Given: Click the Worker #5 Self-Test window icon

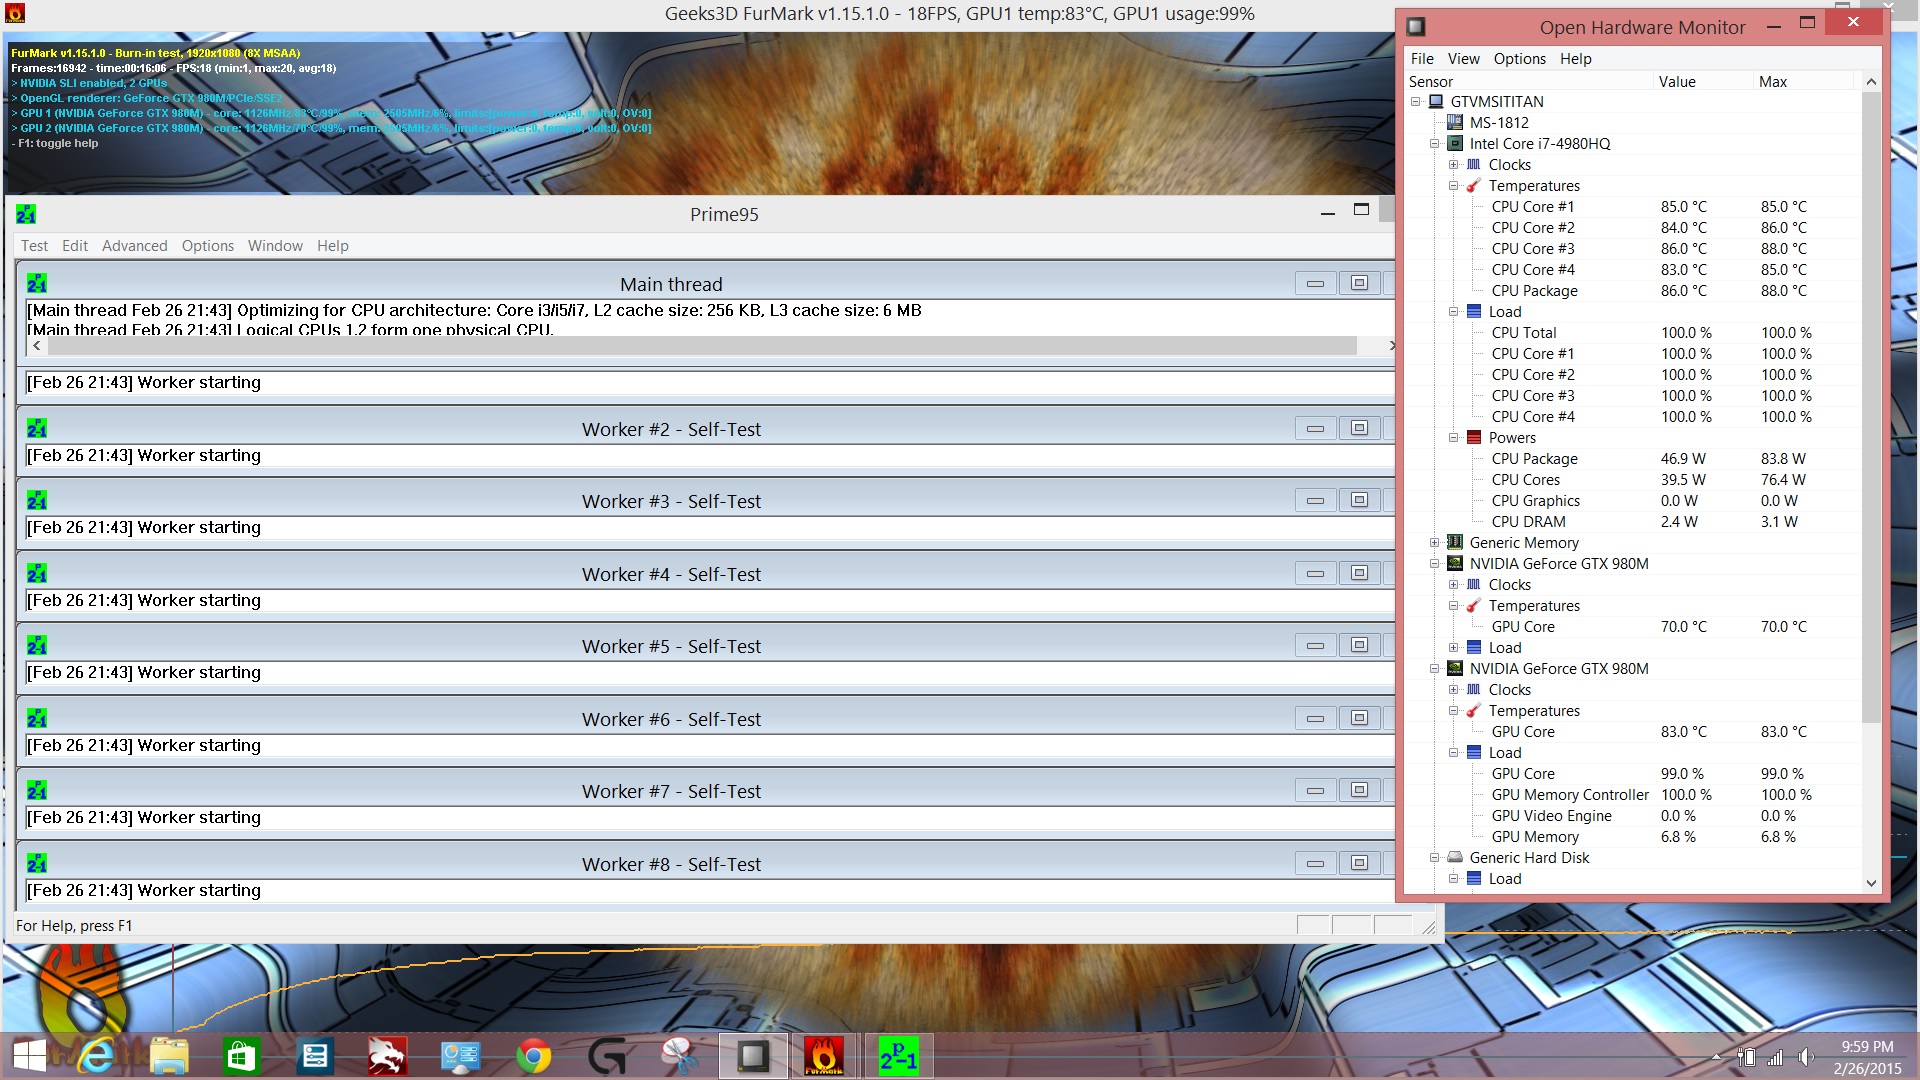Looking at the screenshot, I should click(37, 646).
